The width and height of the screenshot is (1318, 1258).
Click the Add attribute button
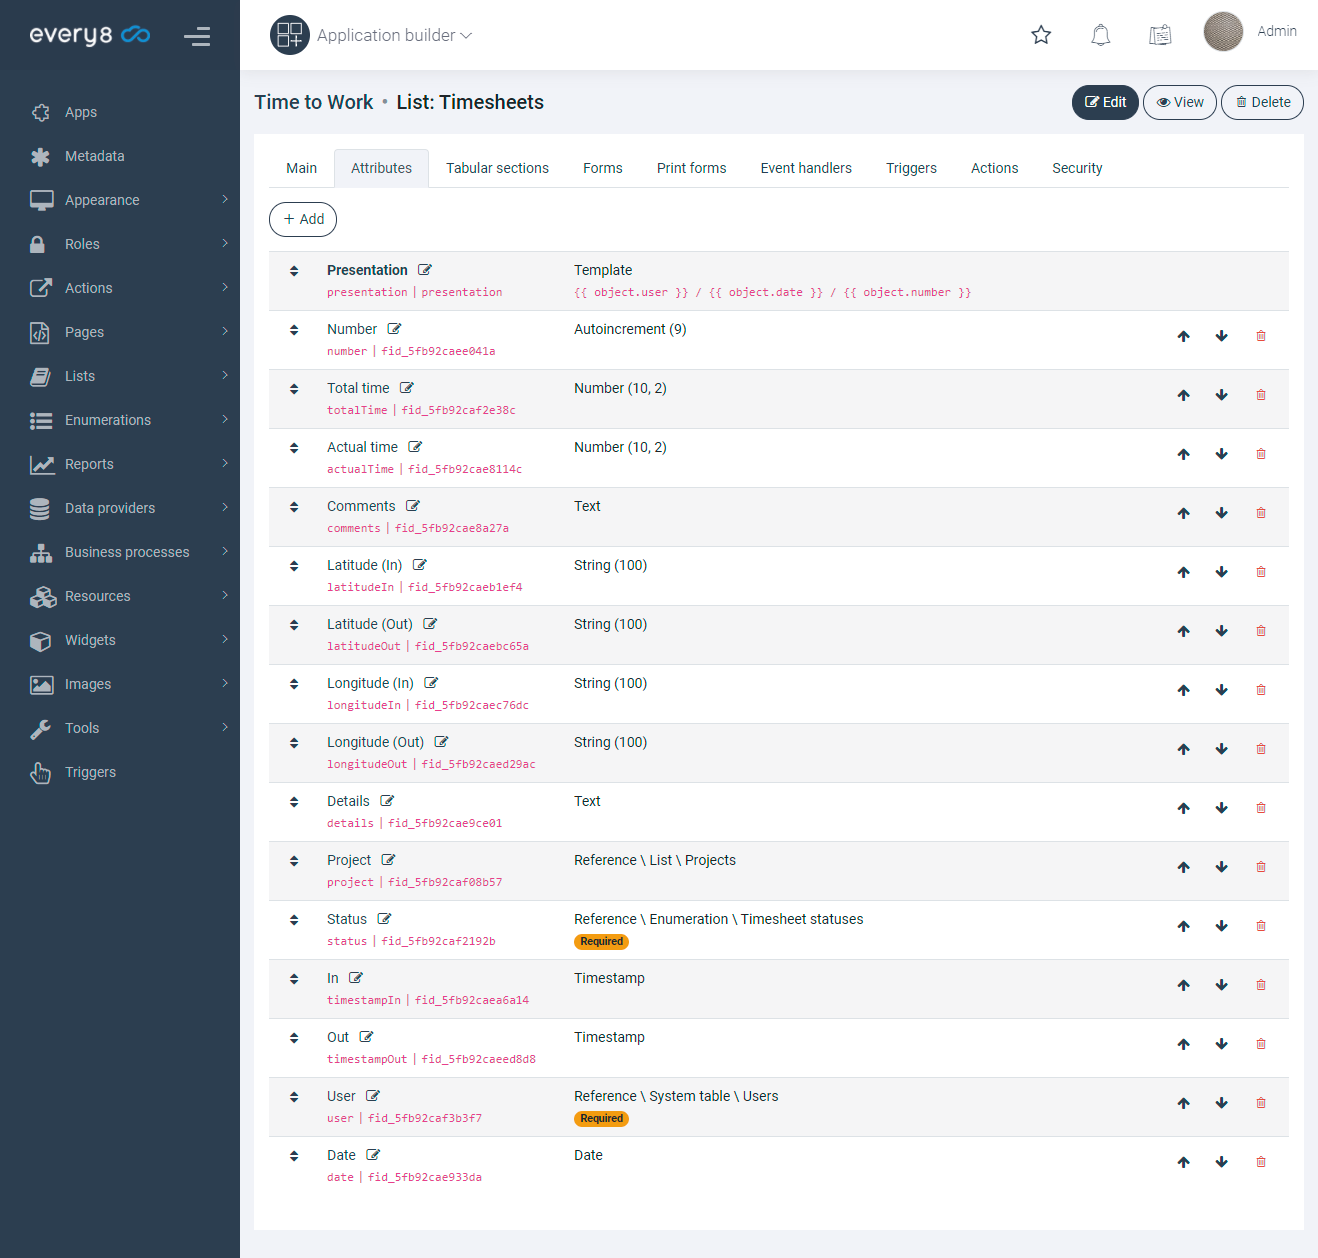pyautogui.click(x=303, y=219)
